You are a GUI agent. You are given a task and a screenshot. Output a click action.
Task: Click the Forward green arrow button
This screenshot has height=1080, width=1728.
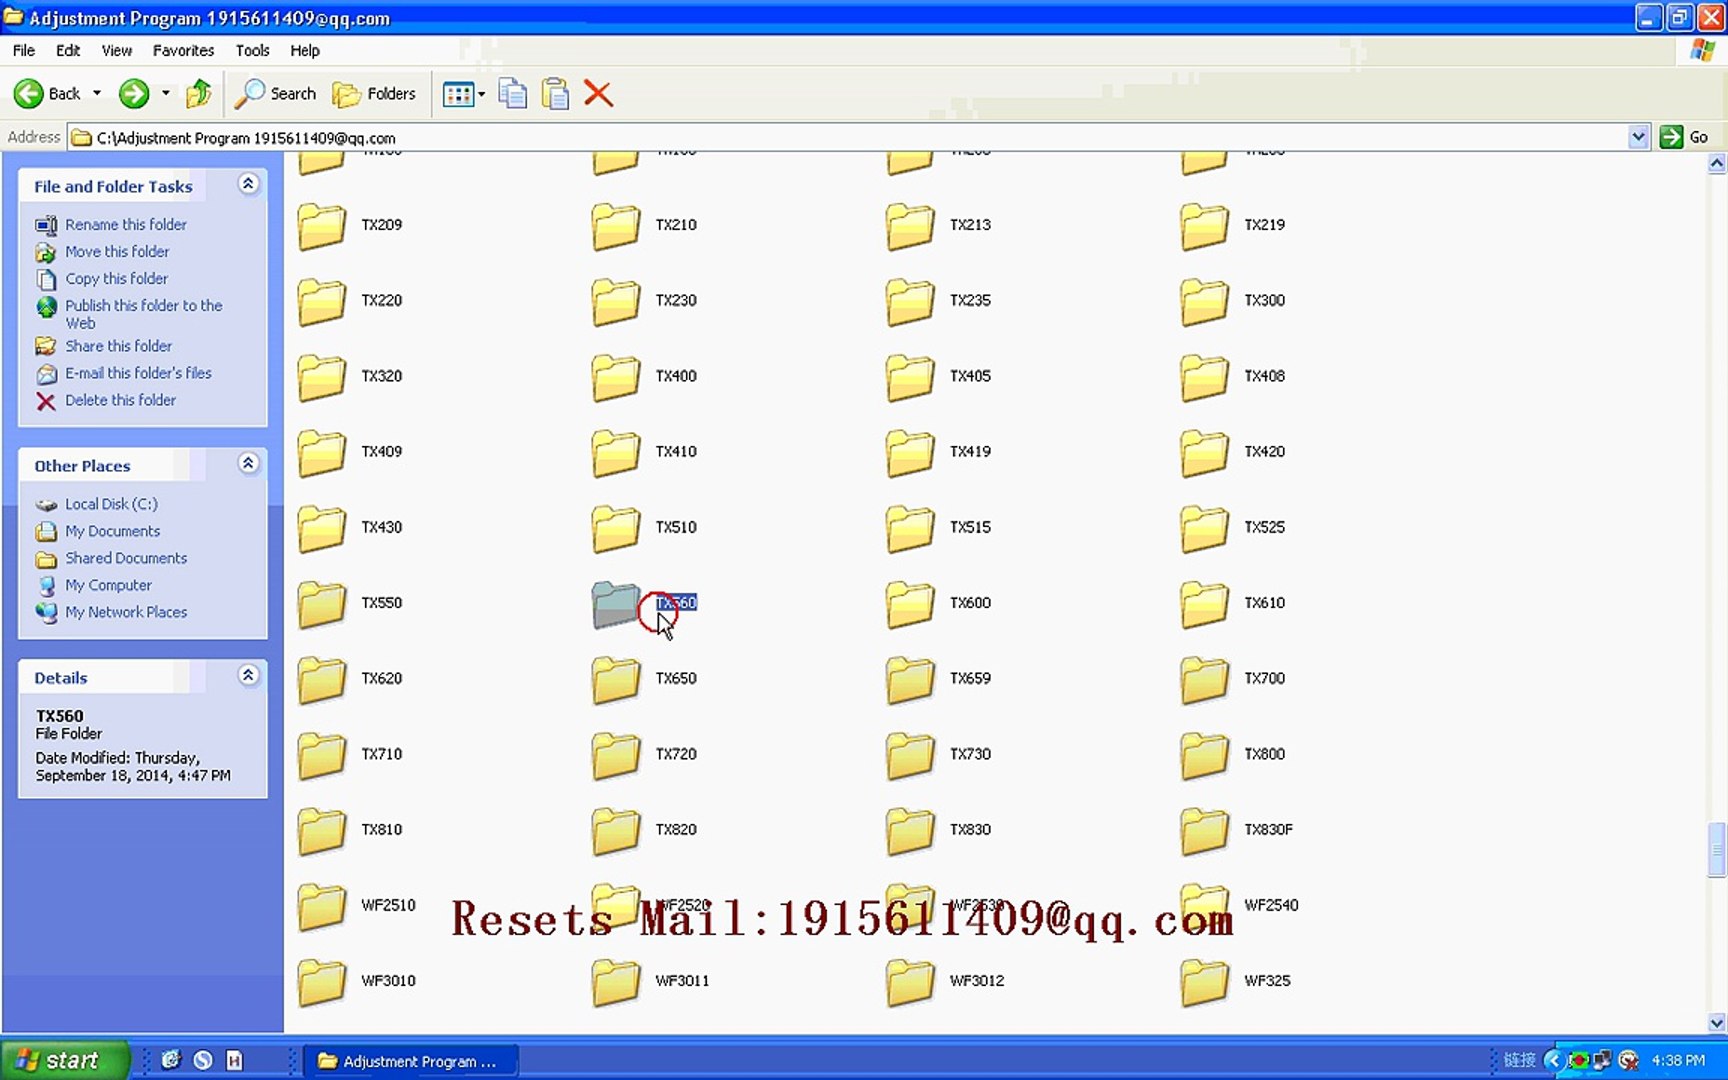tap(134, 94)
